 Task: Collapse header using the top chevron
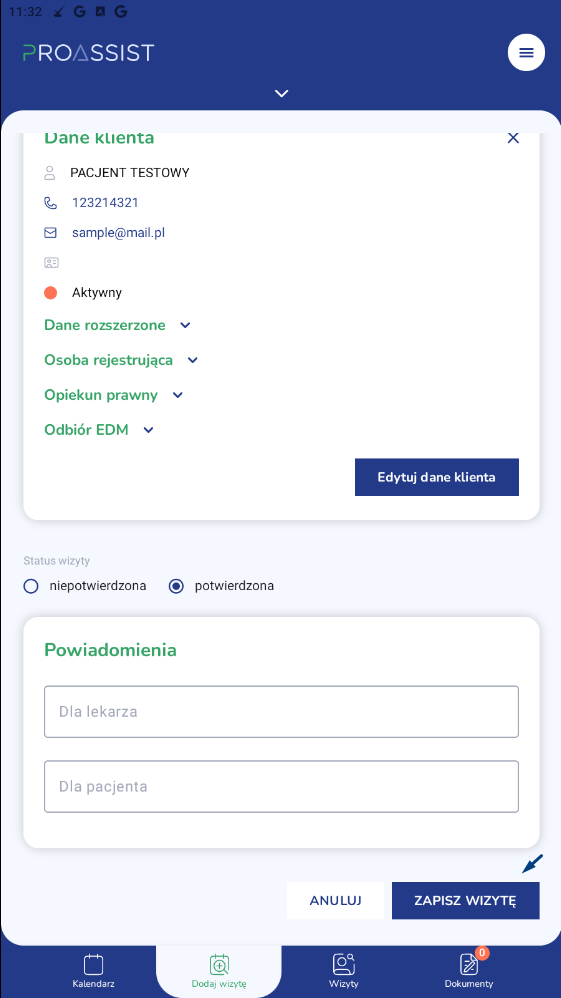281,94
